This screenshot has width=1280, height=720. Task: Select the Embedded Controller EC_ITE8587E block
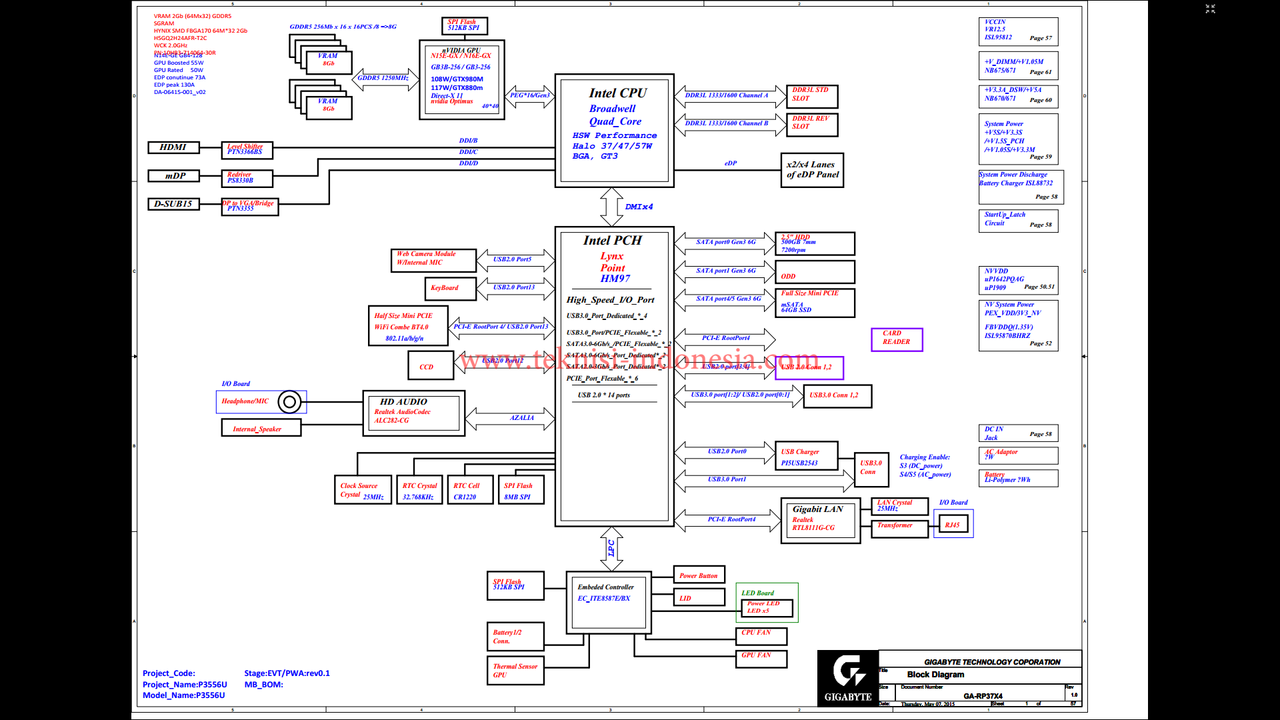coord(608,603)
